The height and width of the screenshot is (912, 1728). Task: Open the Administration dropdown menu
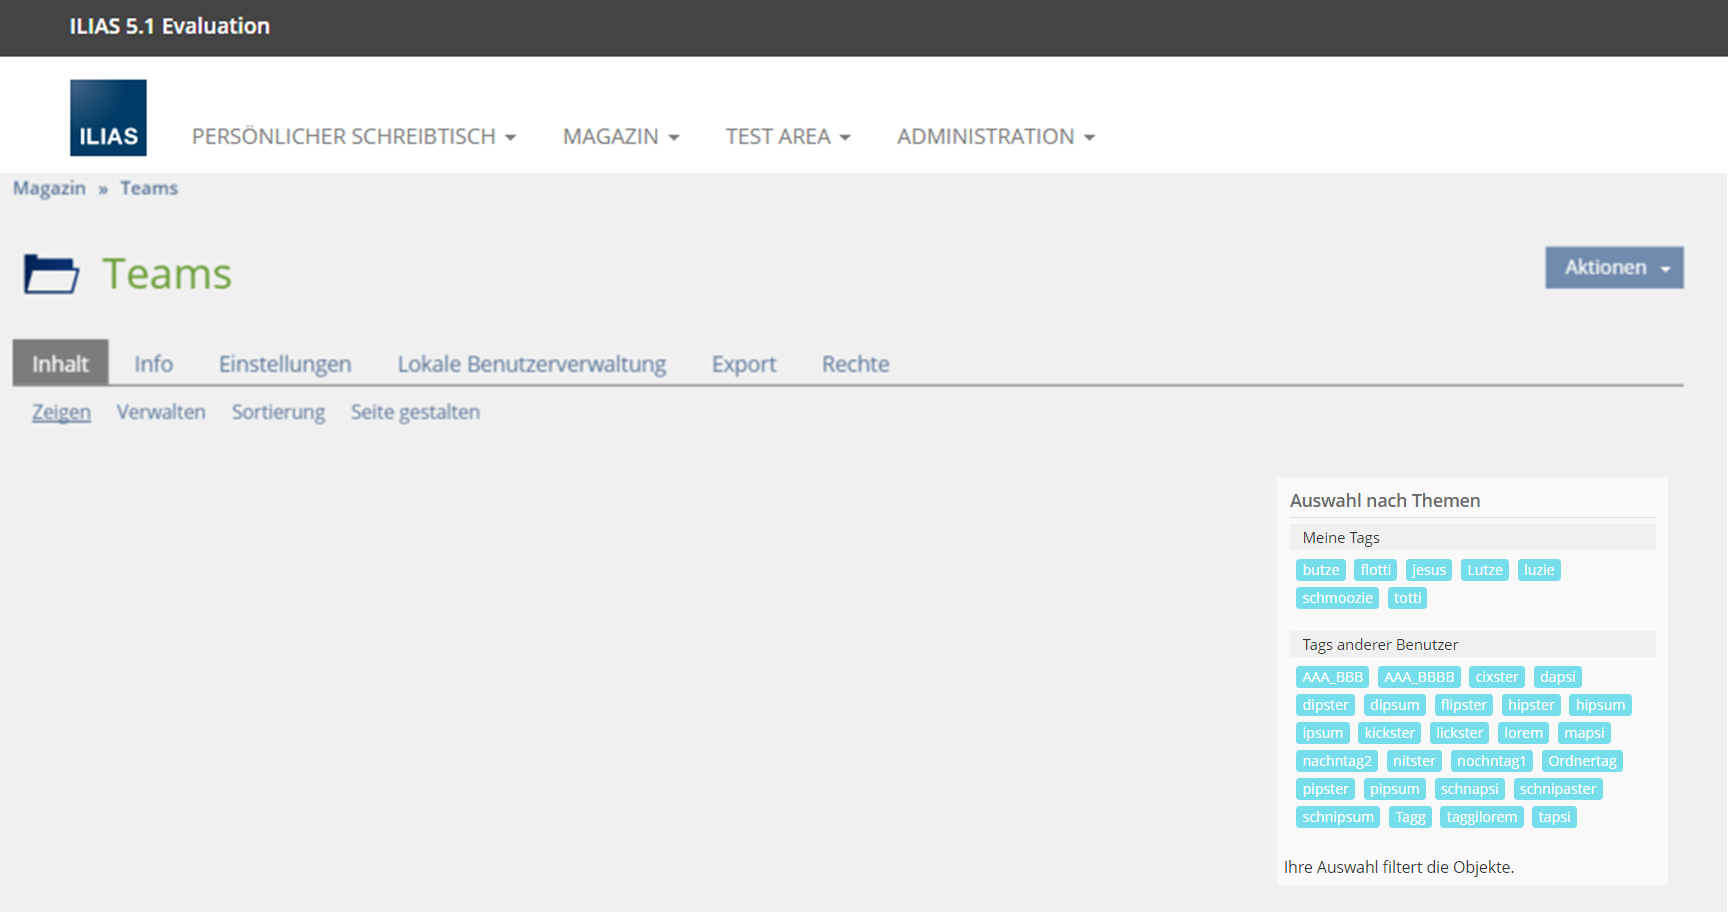[x=995, y=137]
